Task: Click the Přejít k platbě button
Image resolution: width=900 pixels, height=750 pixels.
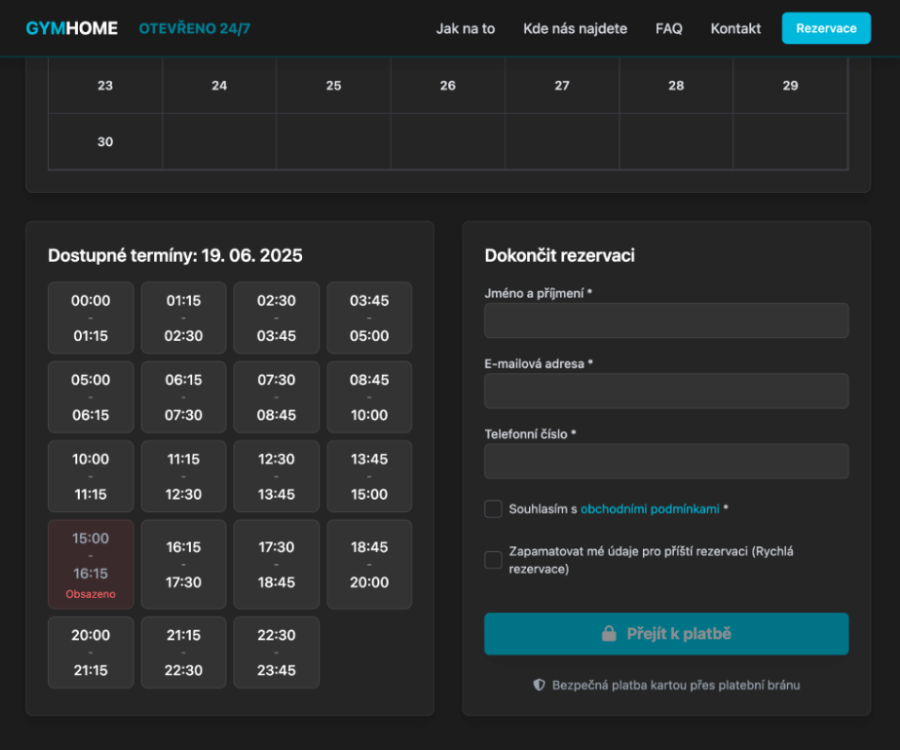Action: (666, 634)
